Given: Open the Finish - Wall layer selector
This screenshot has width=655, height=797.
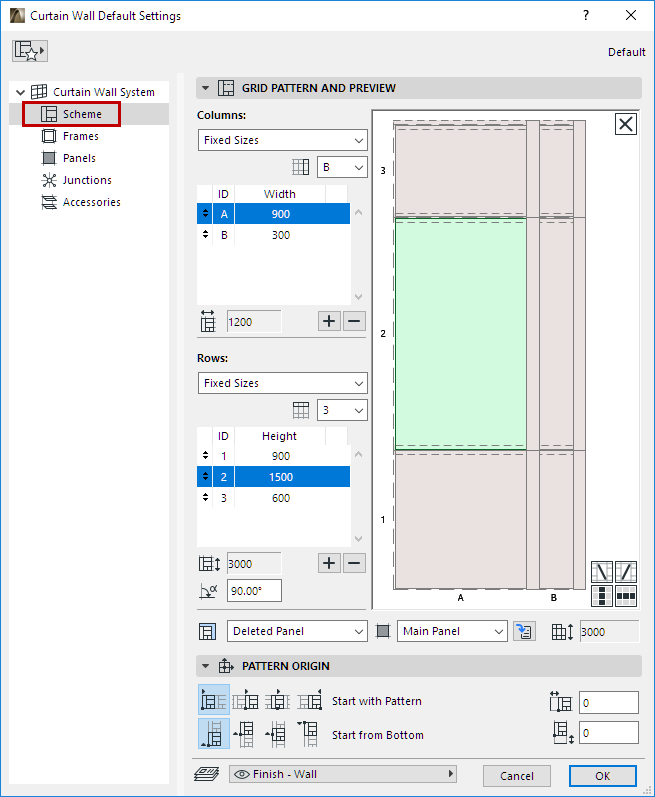Looking at the screenshot, I should pos(343,774).
